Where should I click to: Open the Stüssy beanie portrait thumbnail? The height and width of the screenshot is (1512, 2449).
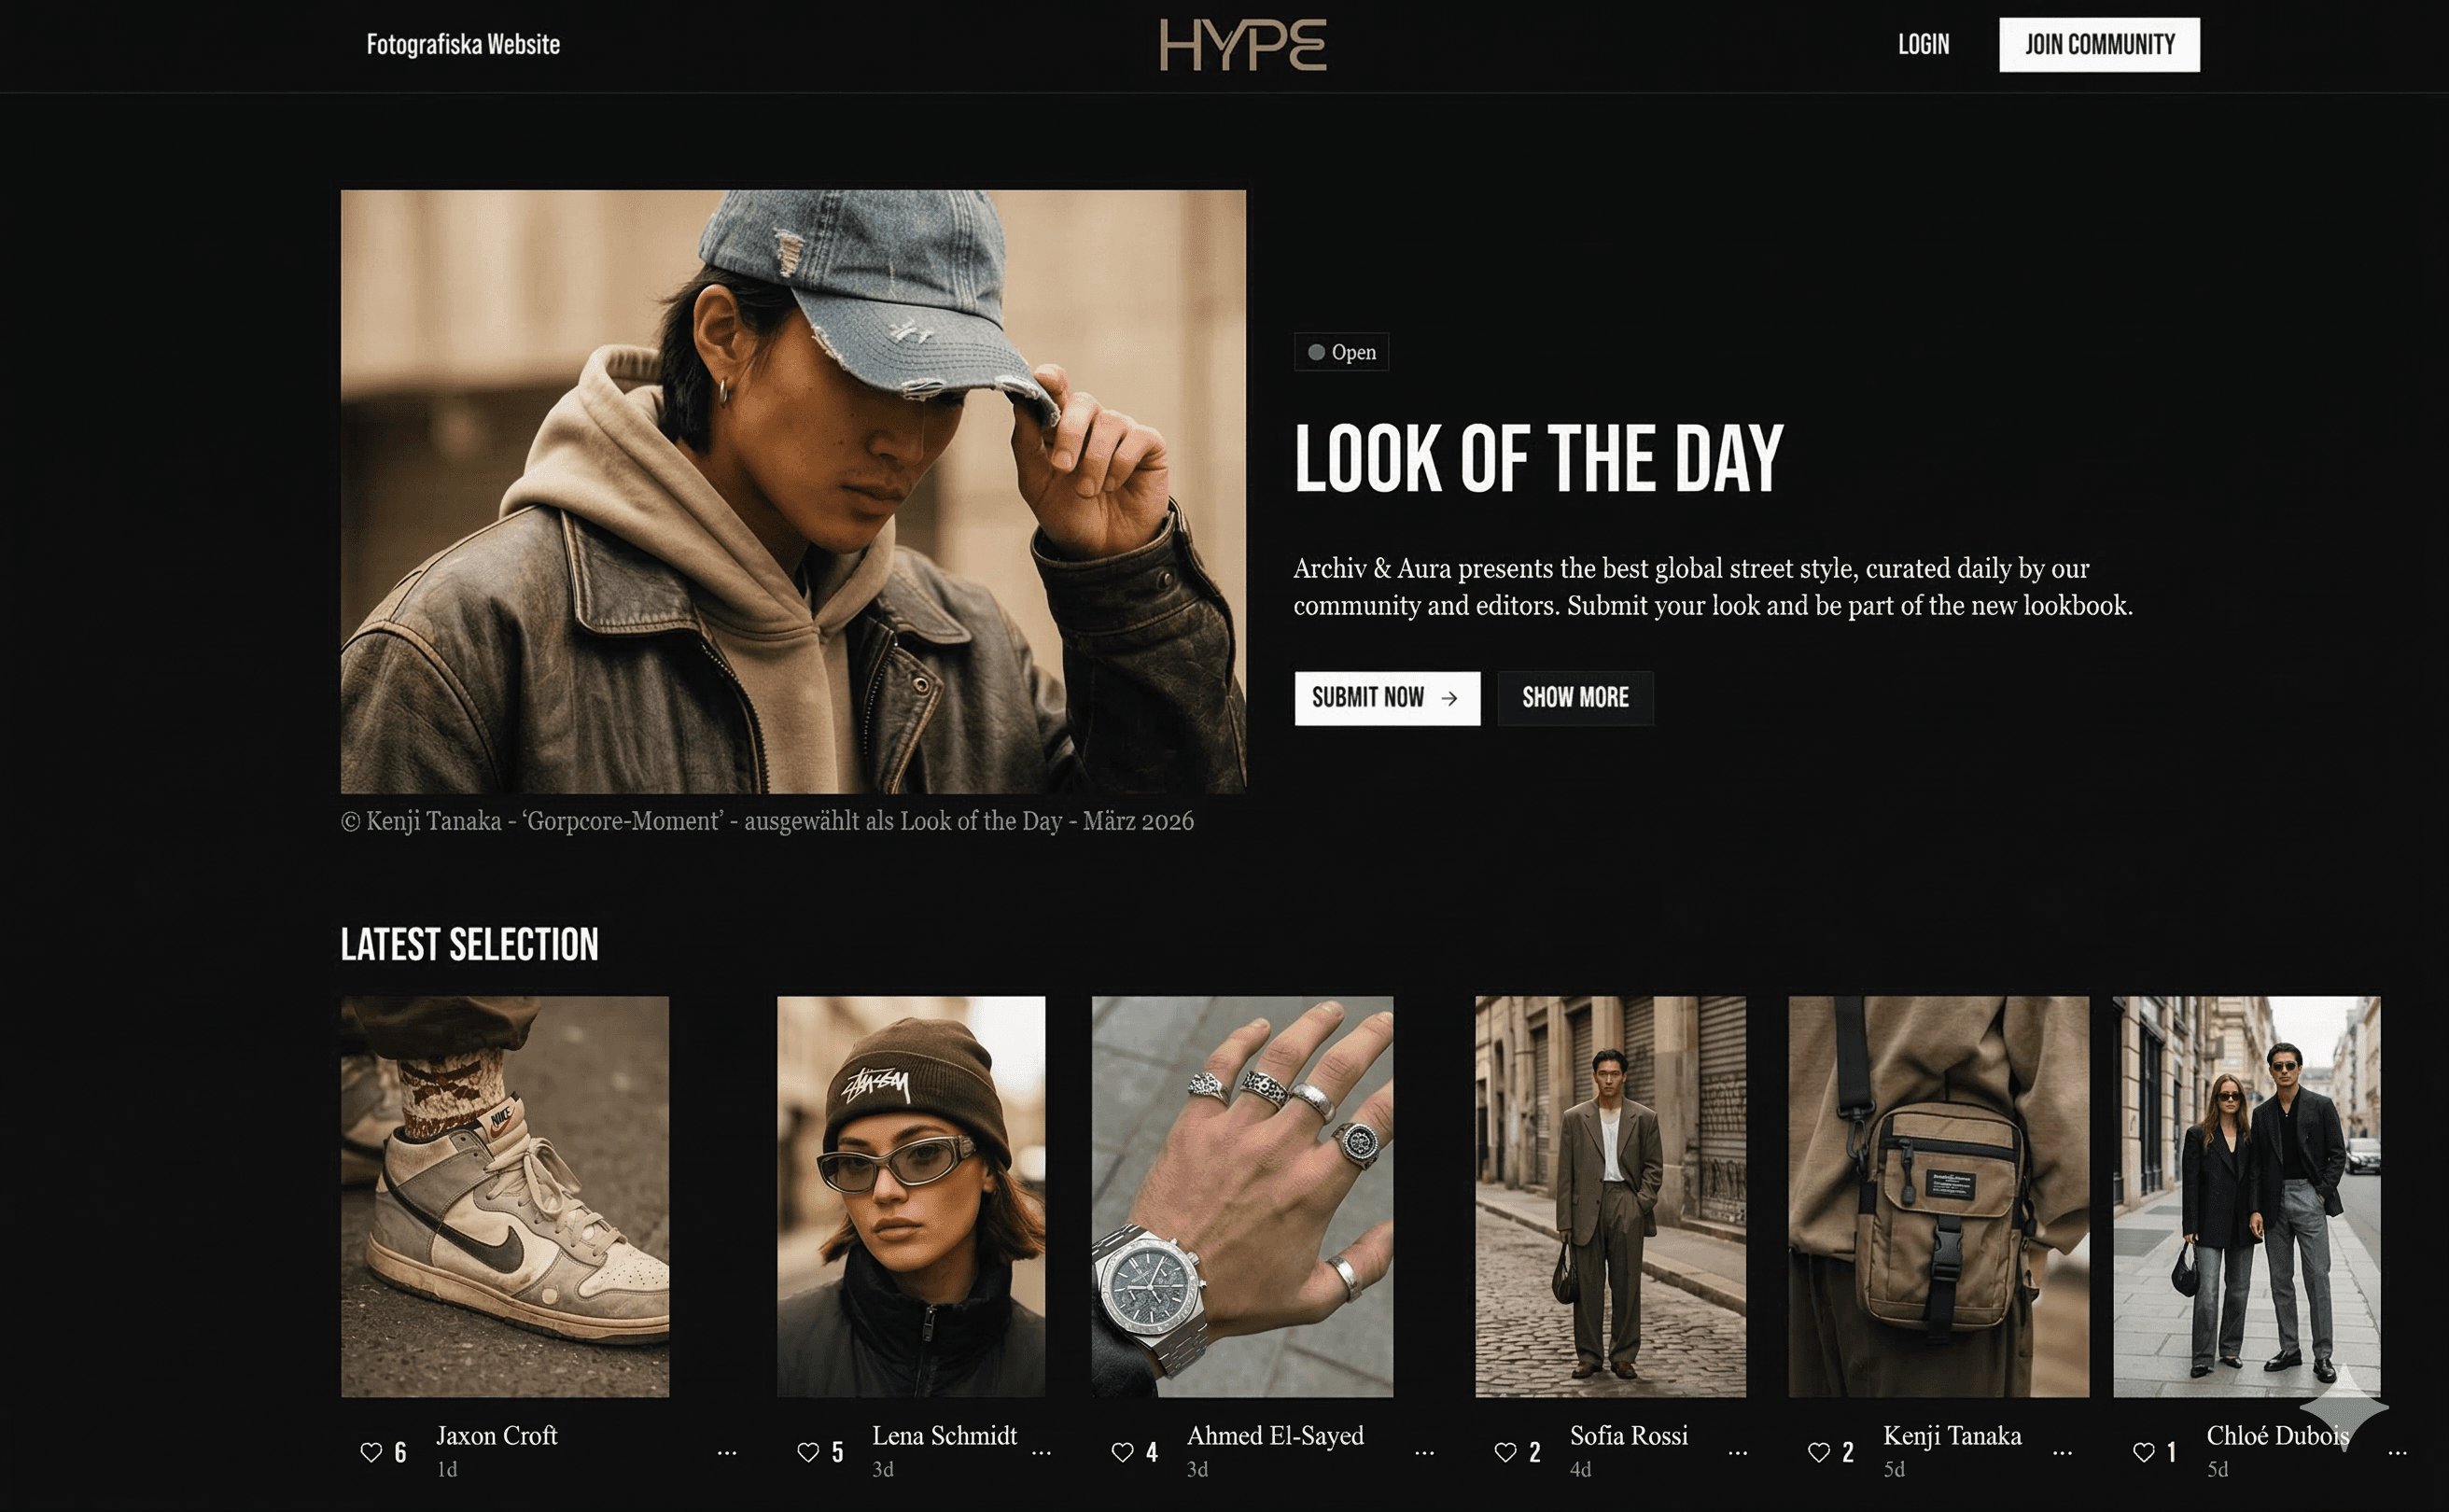(x=911, y=1196)
